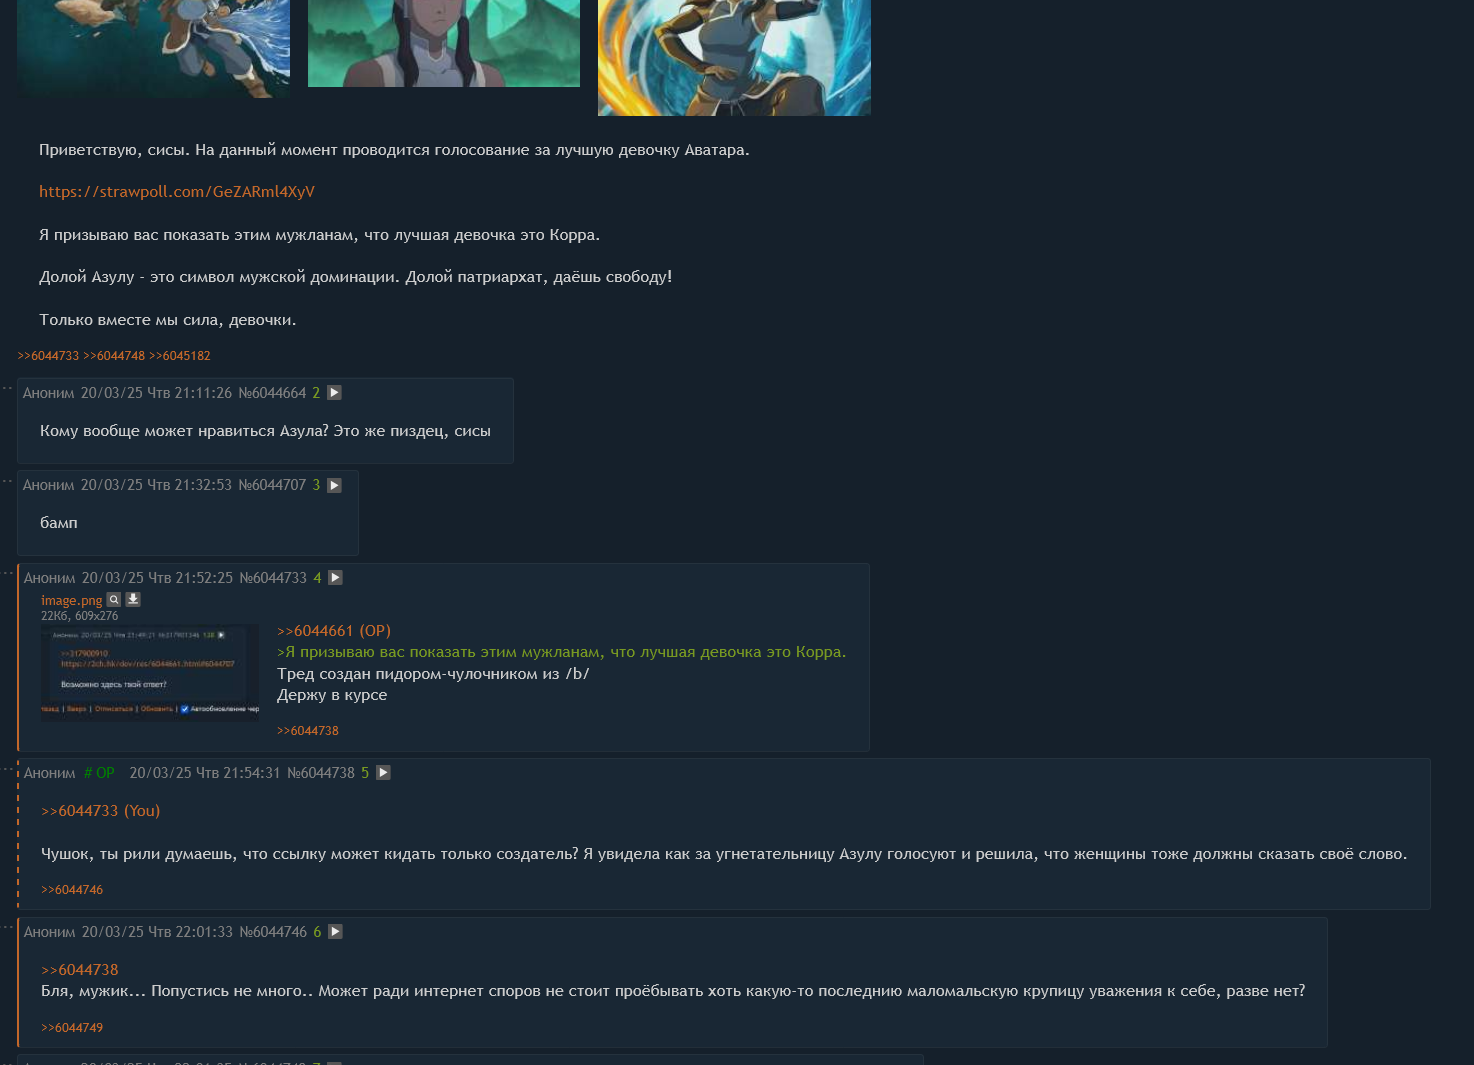Jump to reply >>6045182 under the opening post
This screenshot has width=1474, height=1065.
[180, 356]
